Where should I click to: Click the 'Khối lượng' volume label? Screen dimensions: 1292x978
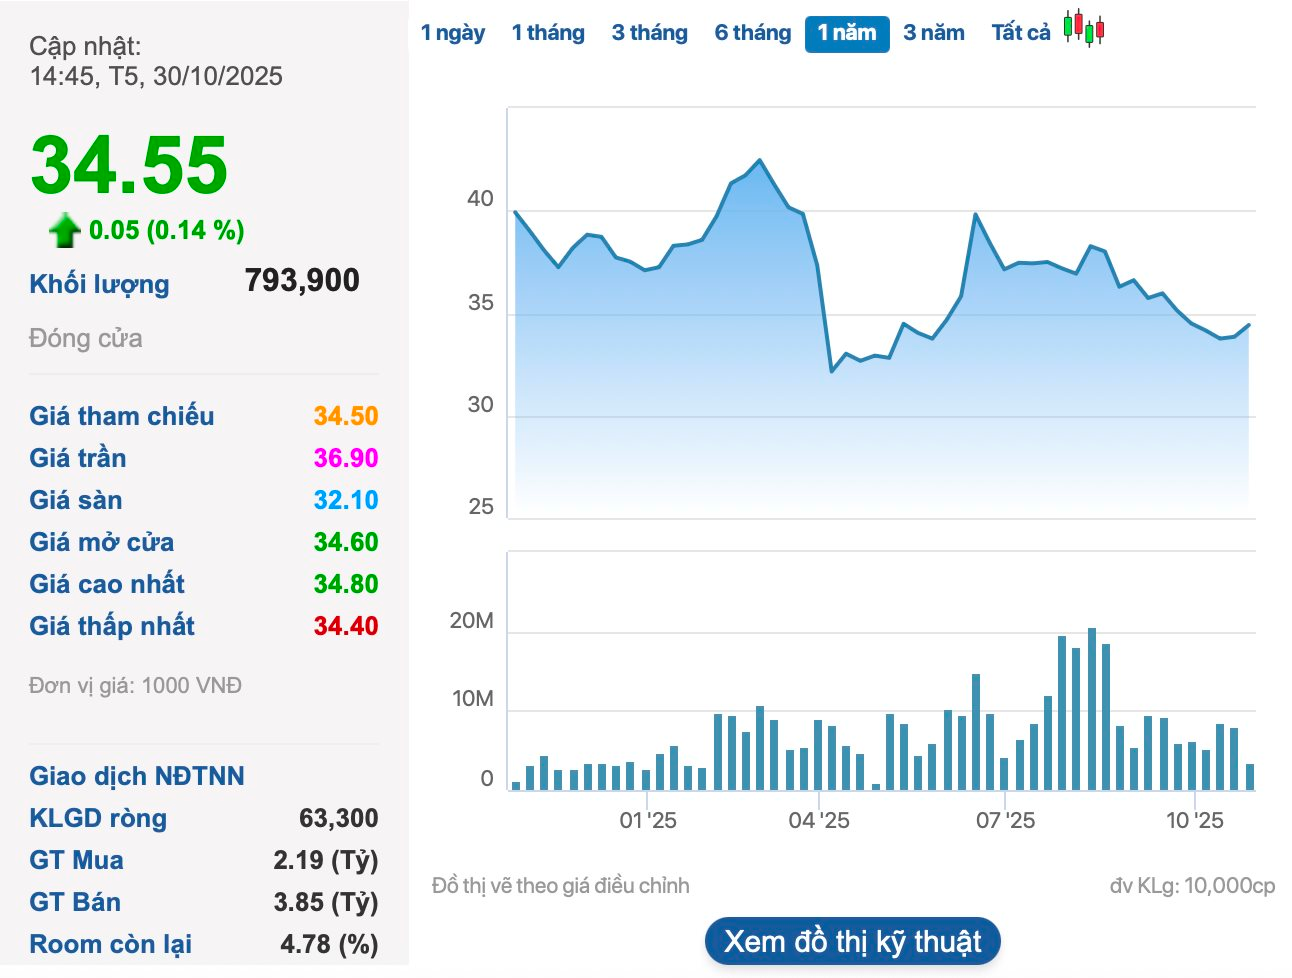(x=99, y=284)
